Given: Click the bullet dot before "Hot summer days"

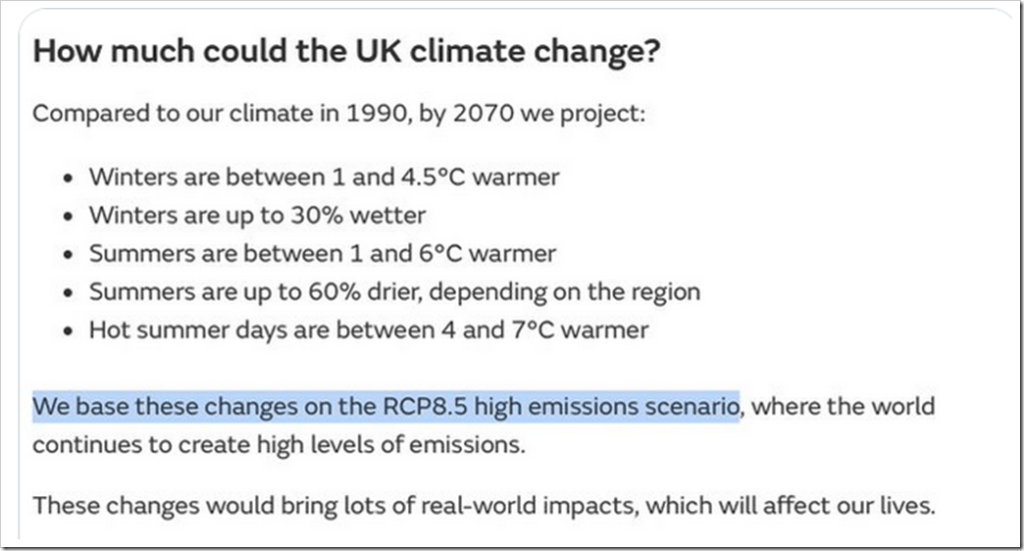Looking at the screenshot, I should click(68, 330).
